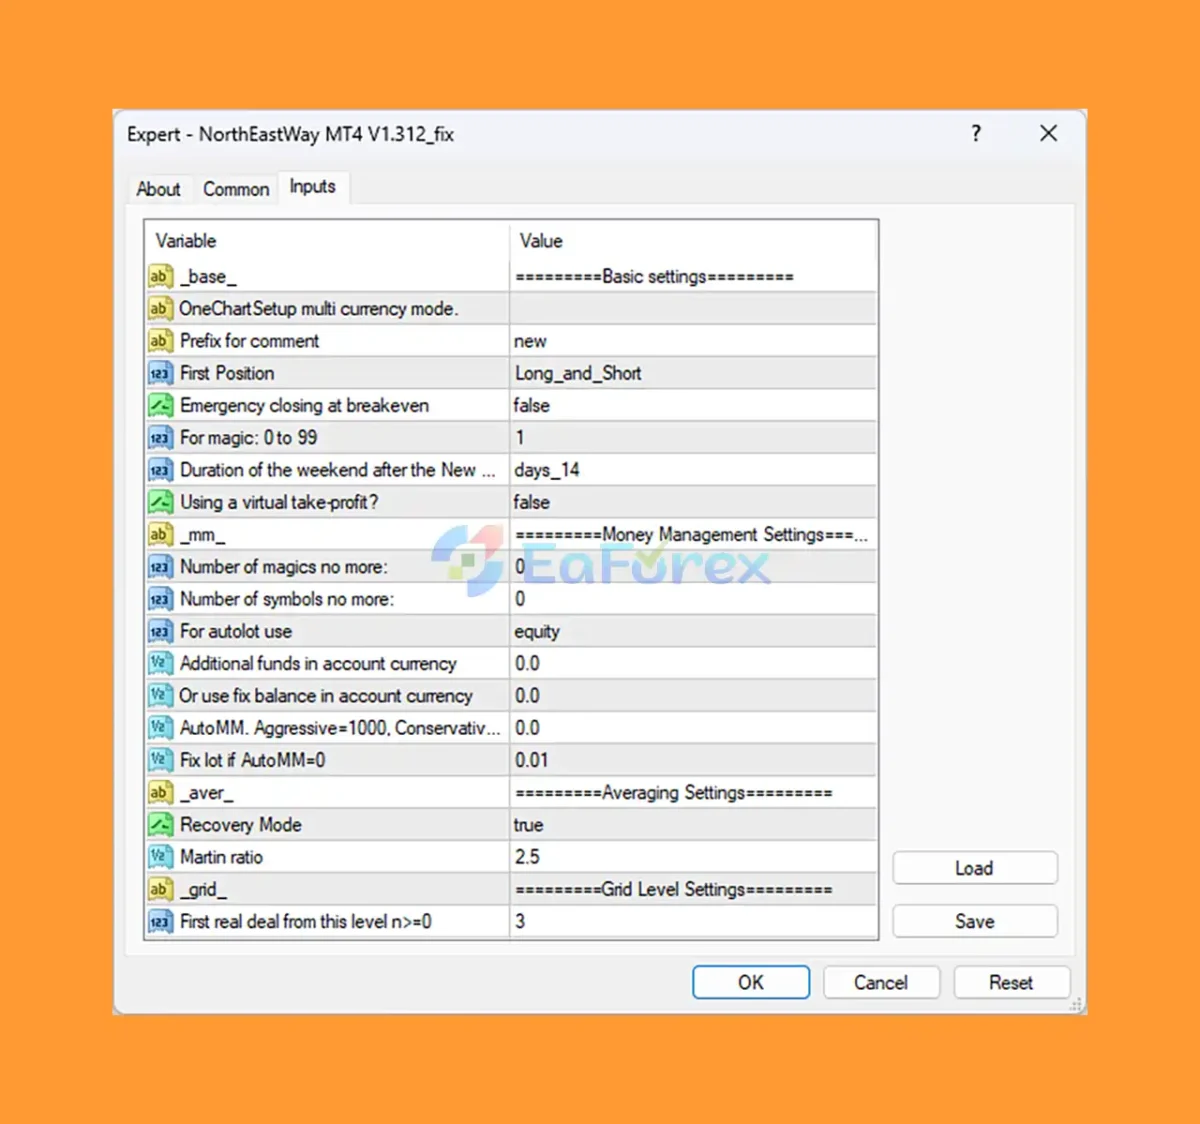Click the string icon beside _grid_

pyautogui.click(x=160, y=889)
